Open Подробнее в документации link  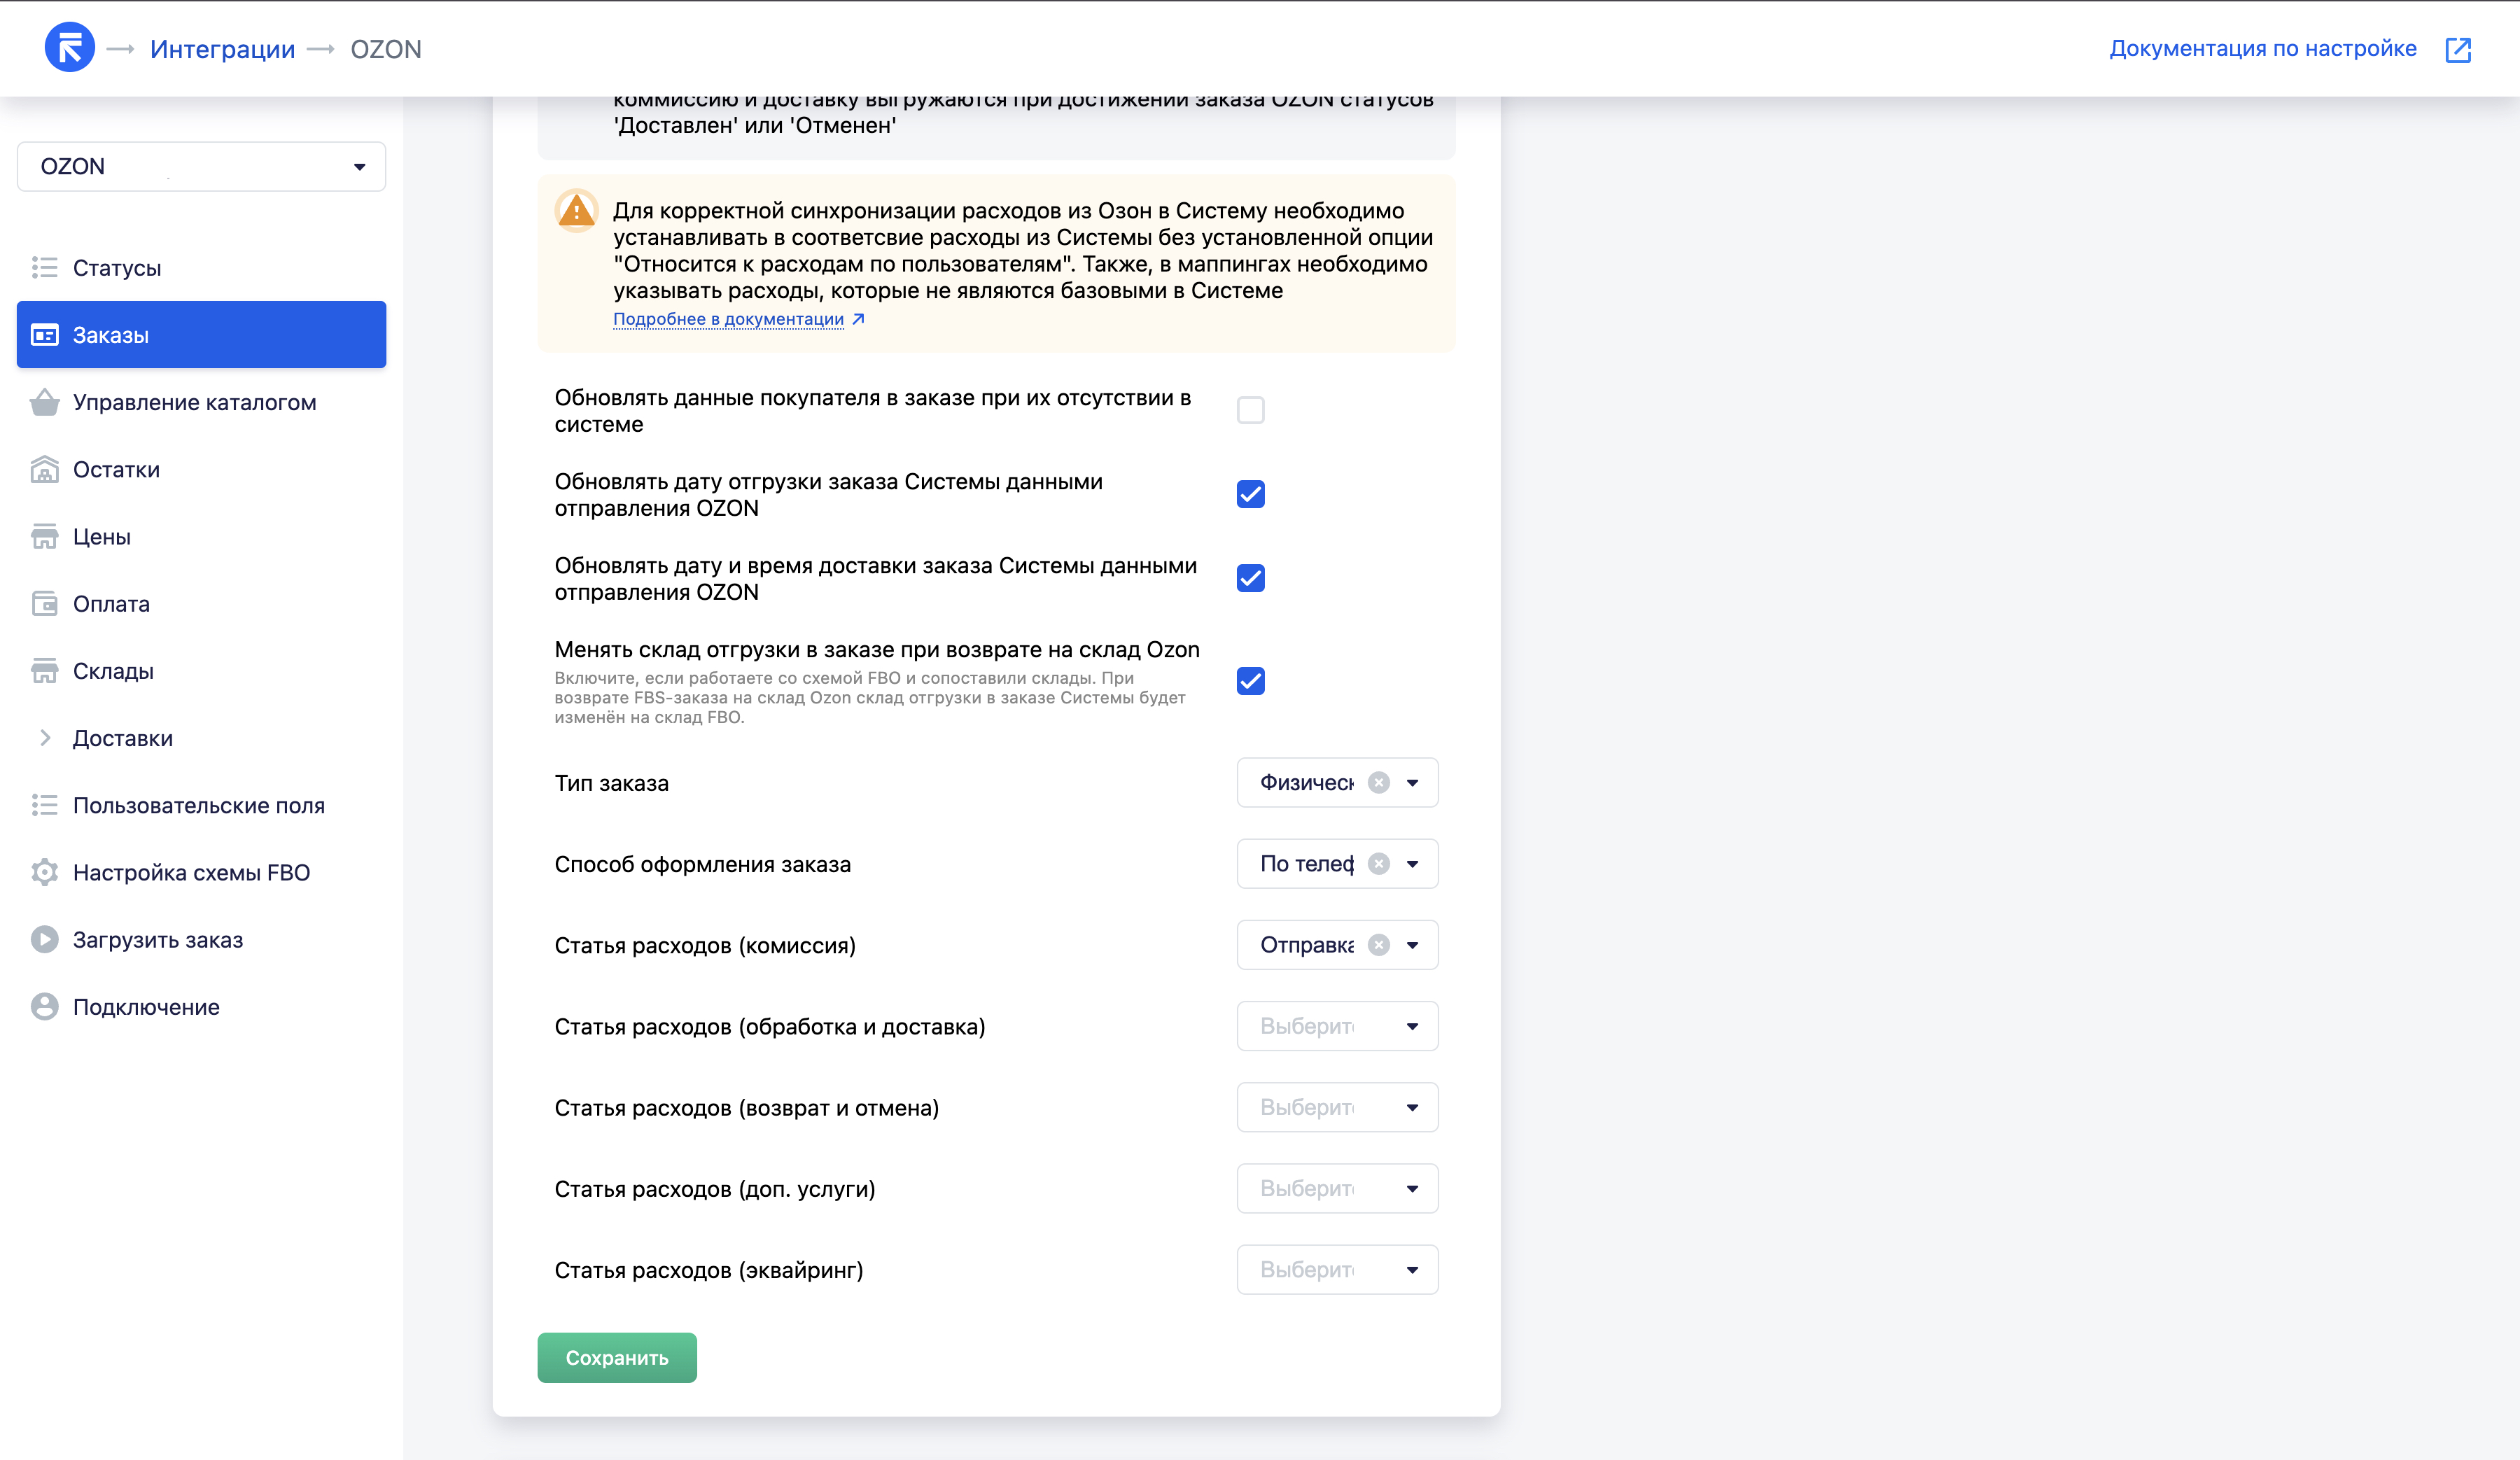[729, 319]
